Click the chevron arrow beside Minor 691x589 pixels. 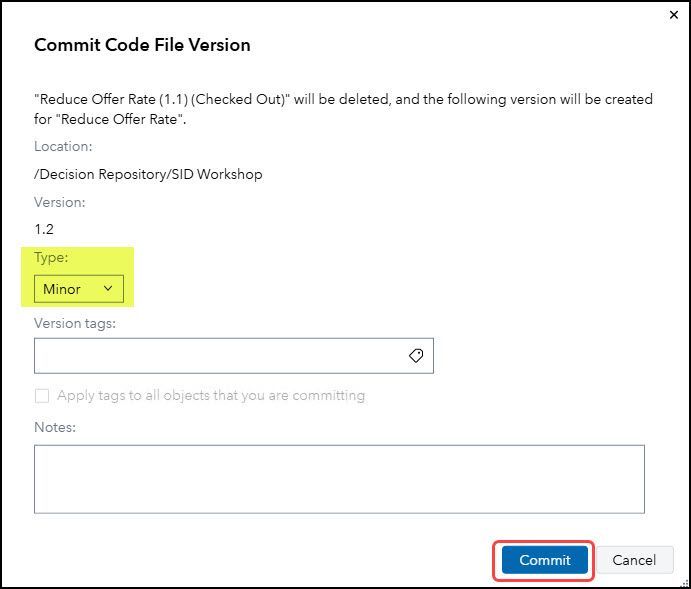tap(109, 289)
